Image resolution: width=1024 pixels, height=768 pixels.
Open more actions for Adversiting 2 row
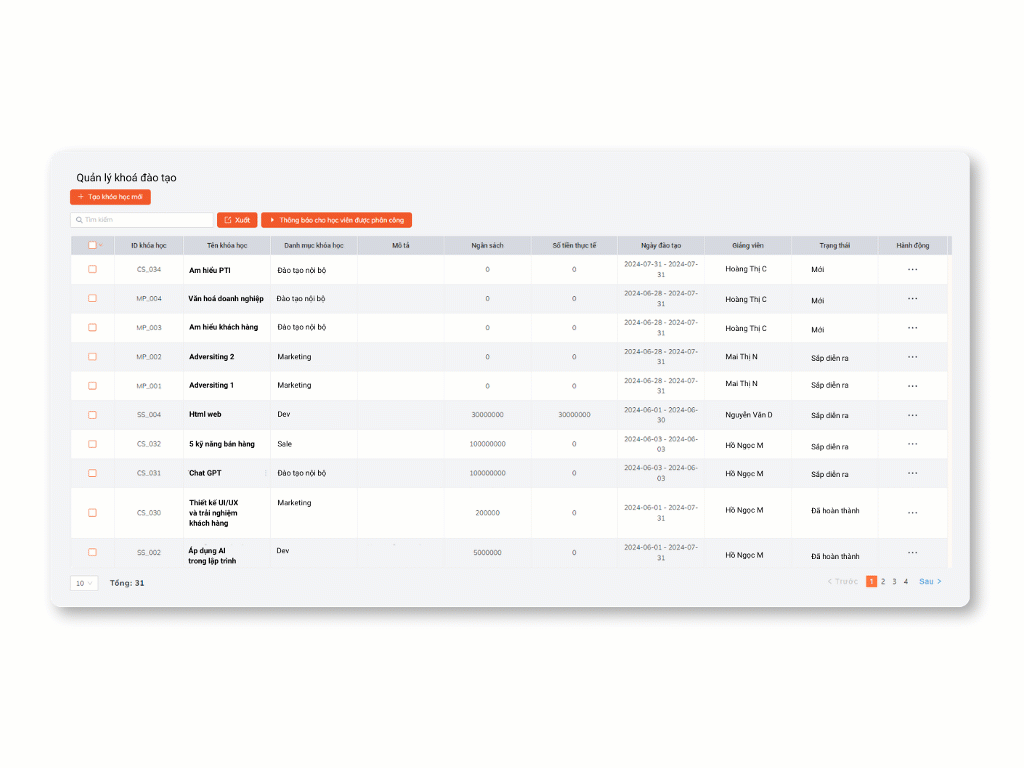click(x=912, y=356)
